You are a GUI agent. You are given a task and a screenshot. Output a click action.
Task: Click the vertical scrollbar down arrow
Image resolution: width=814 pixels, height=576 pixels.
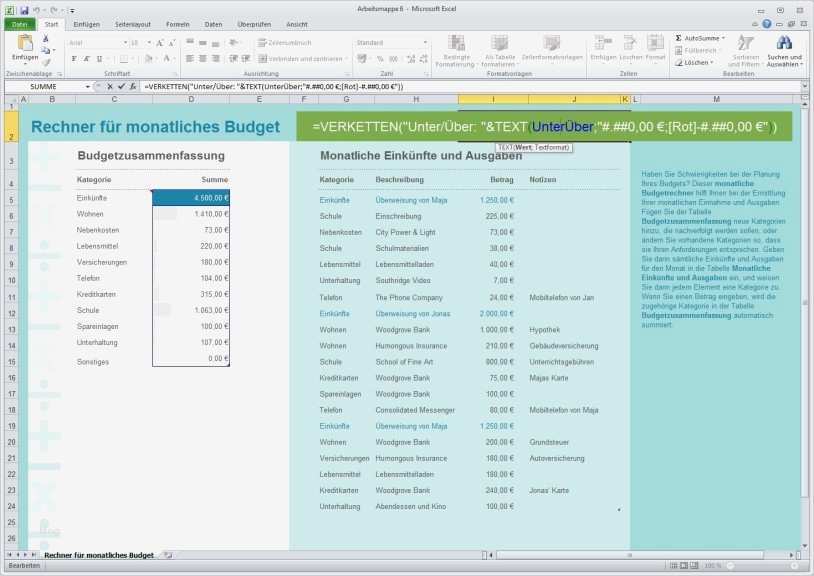[x=805, y=545]
